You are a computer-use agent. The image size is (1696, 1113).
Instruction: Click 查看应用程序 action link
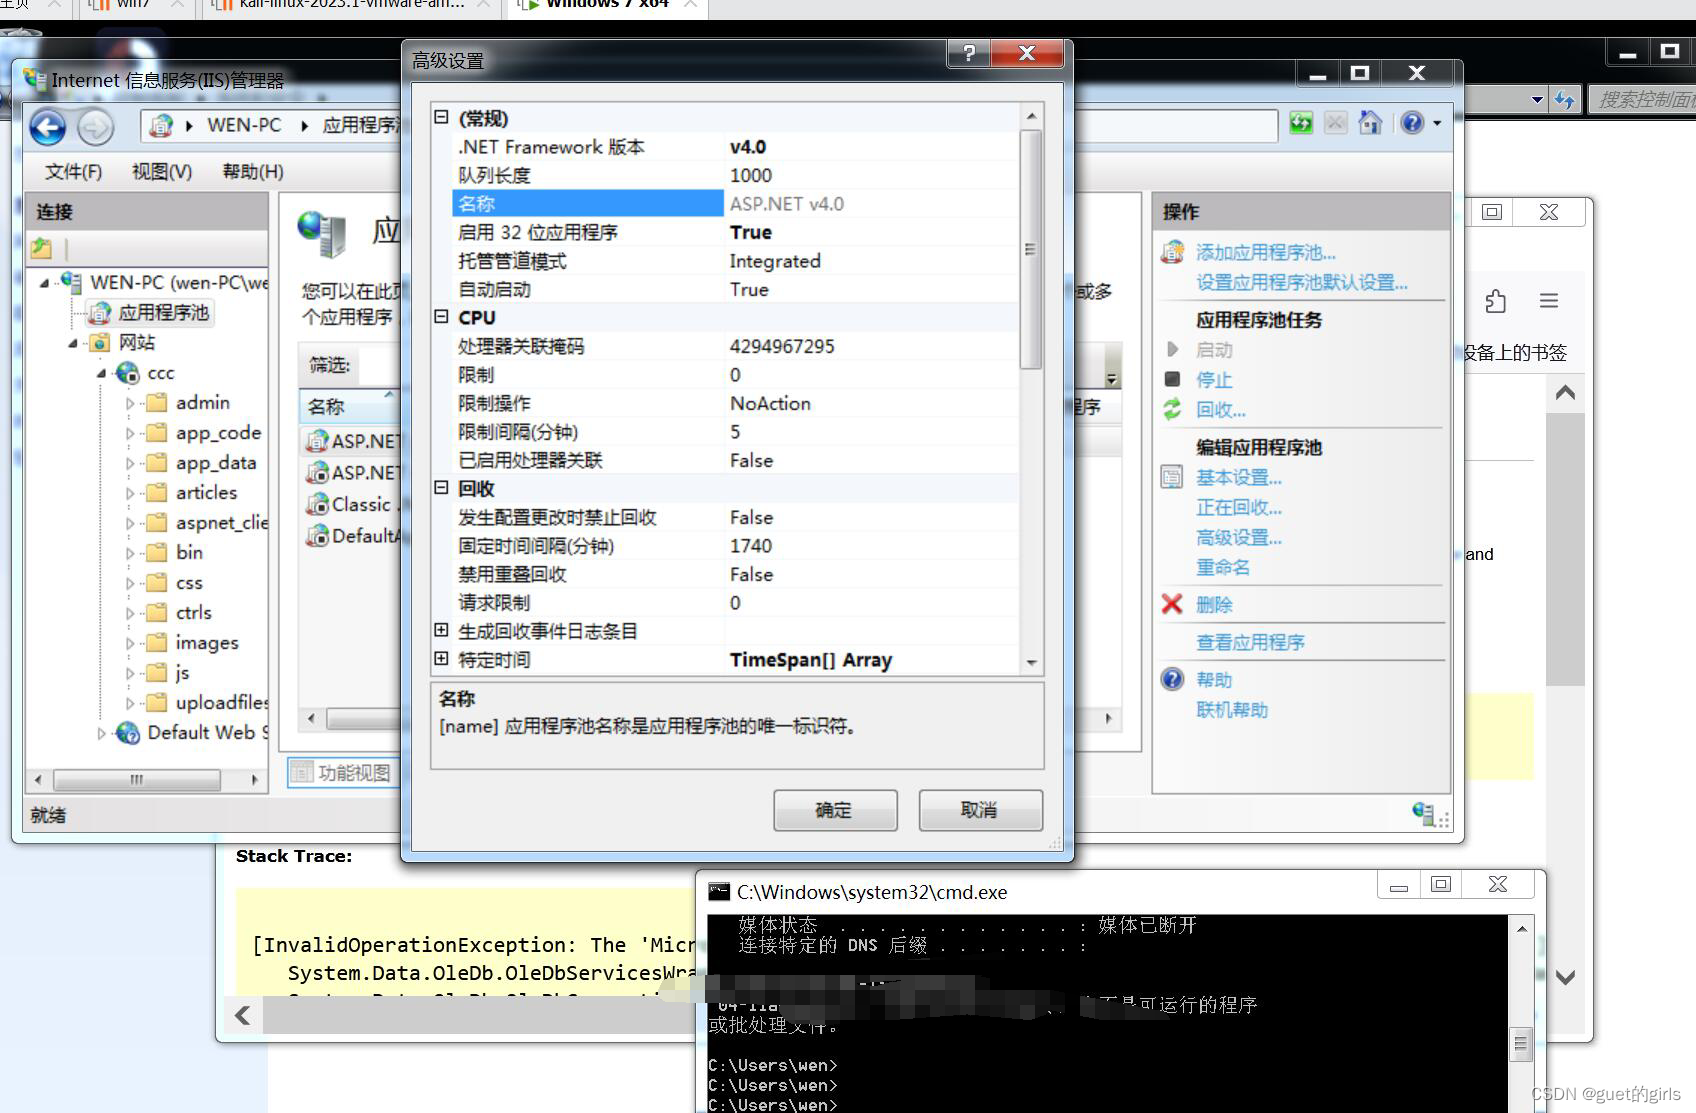tap(1250, 643)
